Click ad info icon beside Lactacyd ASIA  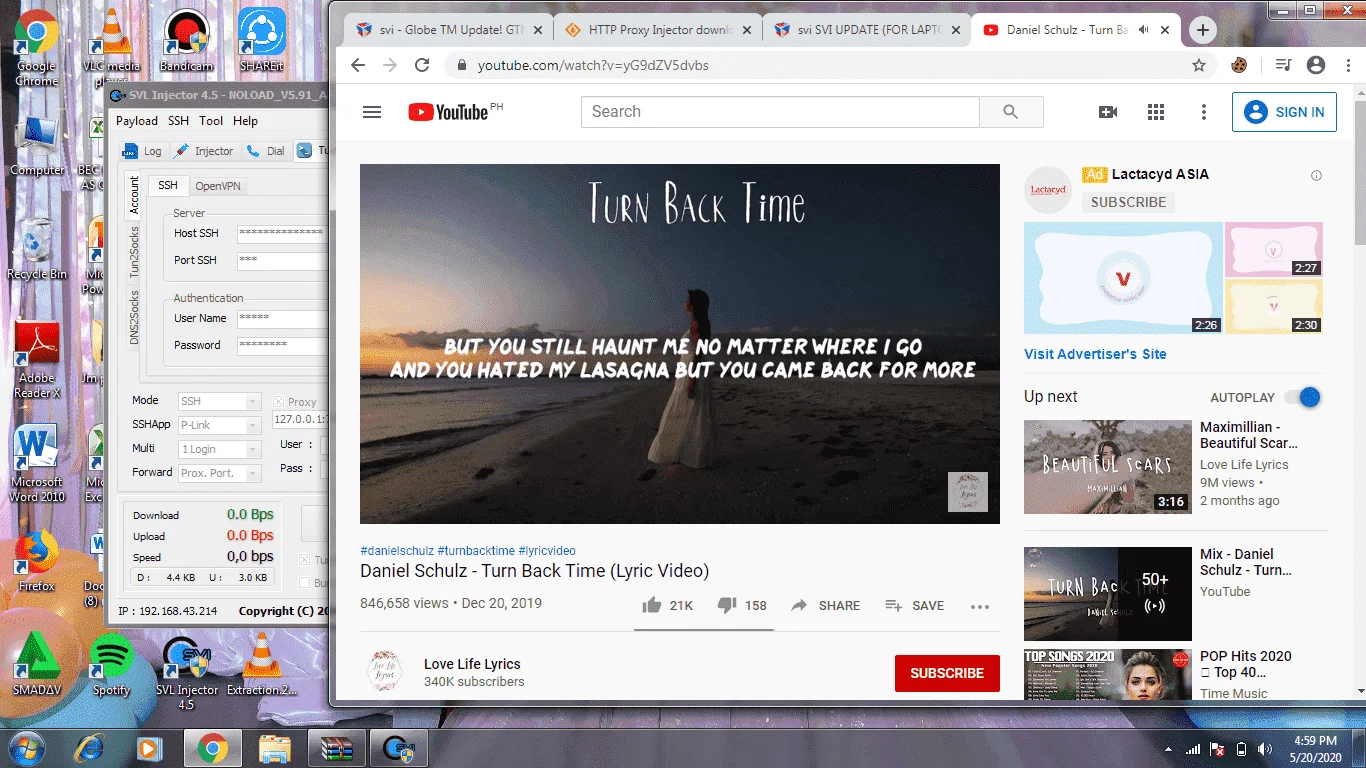coord(1316,176)
